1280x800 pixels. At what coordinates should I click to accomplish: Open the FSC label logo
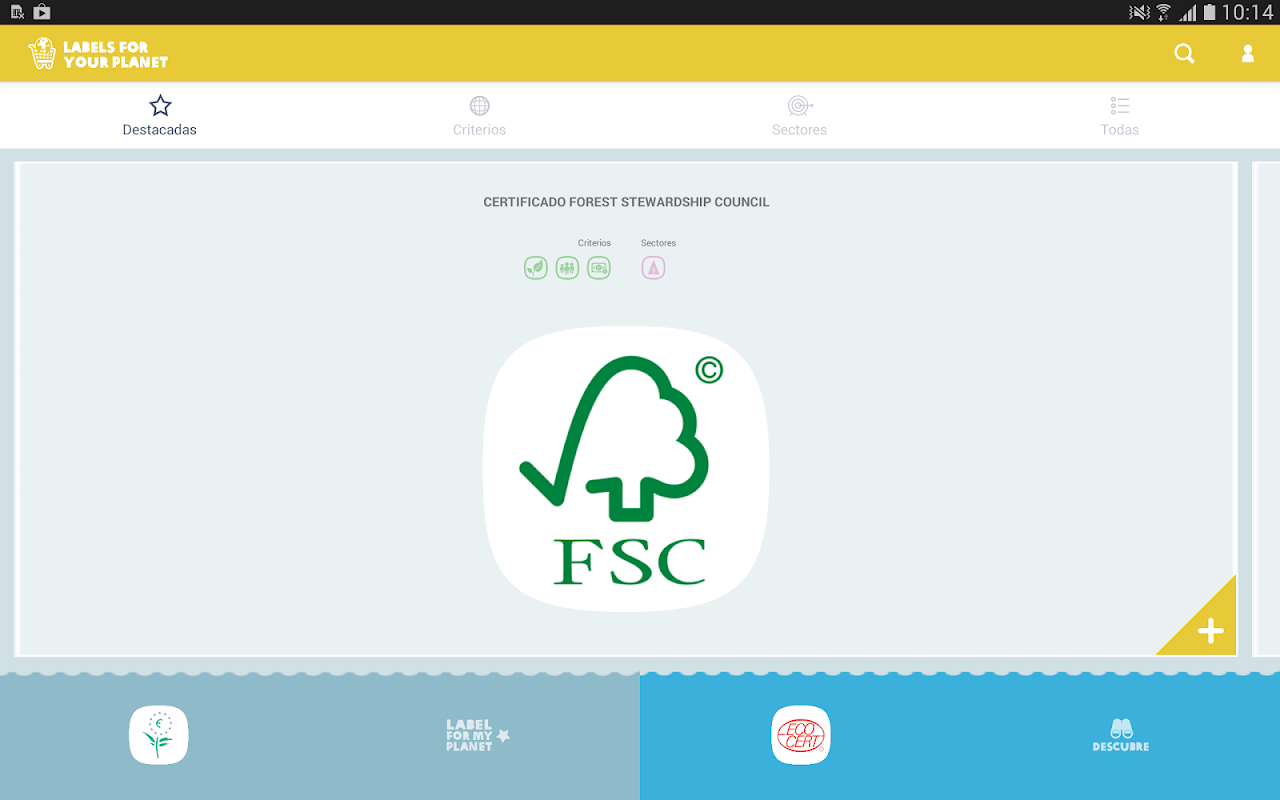tap(627, 469)
